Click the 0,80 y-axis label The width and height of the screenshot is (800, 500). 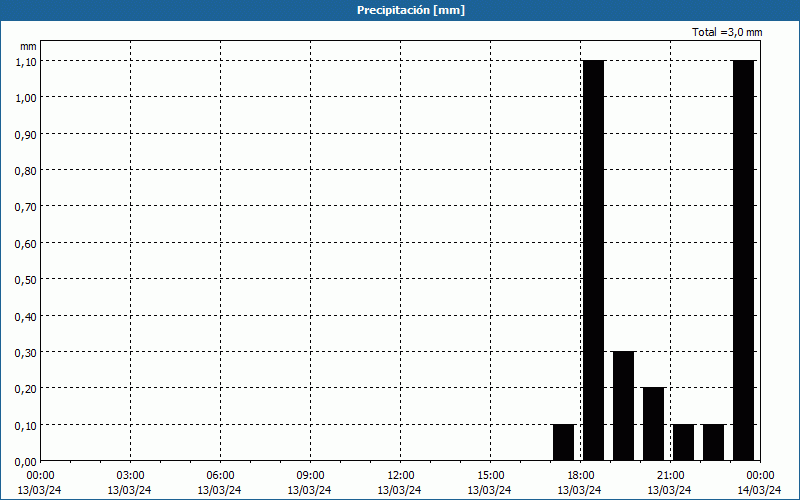(x=26, y=170)
